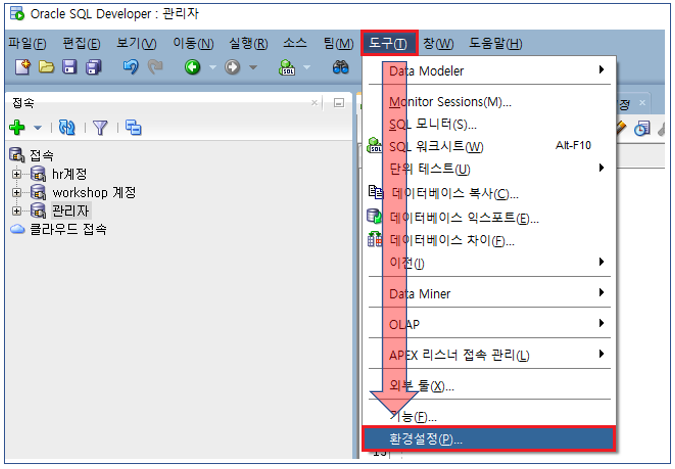Expand the OLAP submenu arrow
The width and height of the screenshot is (675, 469).
click(601, 323)
